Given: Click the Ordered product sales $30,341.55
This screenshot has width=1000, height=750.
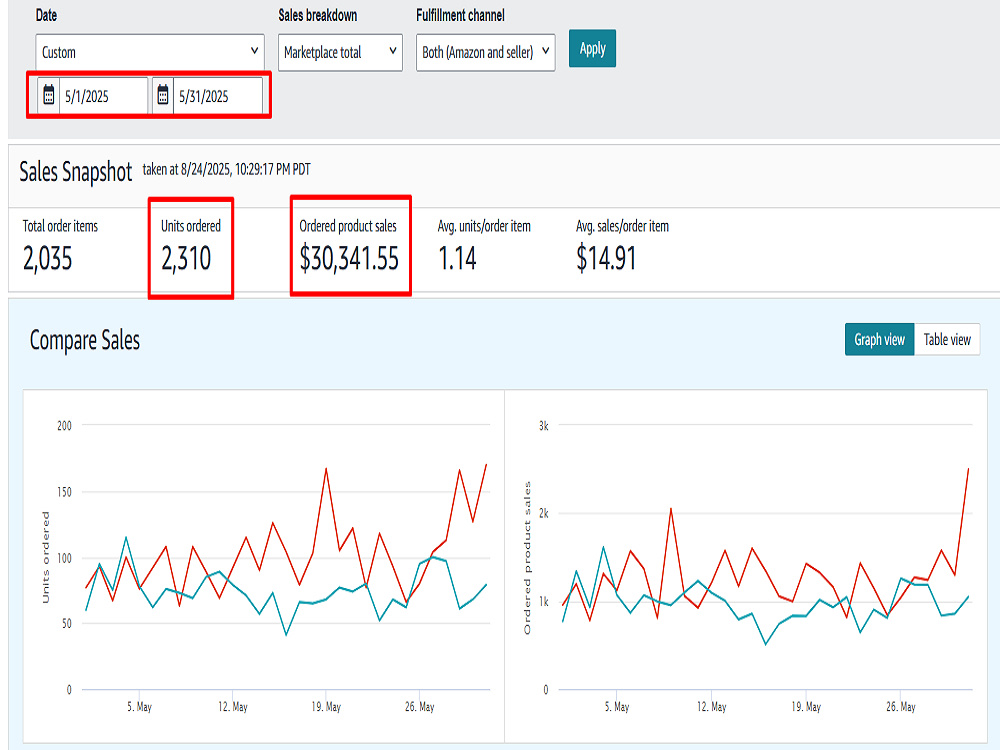Looking at the screenshot, I should pyautogui.click(x=349, y=258).
